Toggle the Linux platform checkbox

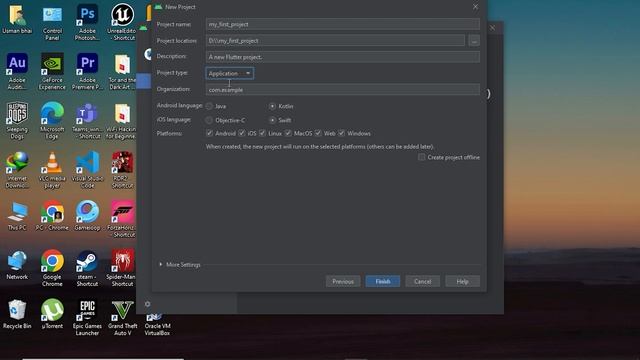coord(262,133)
